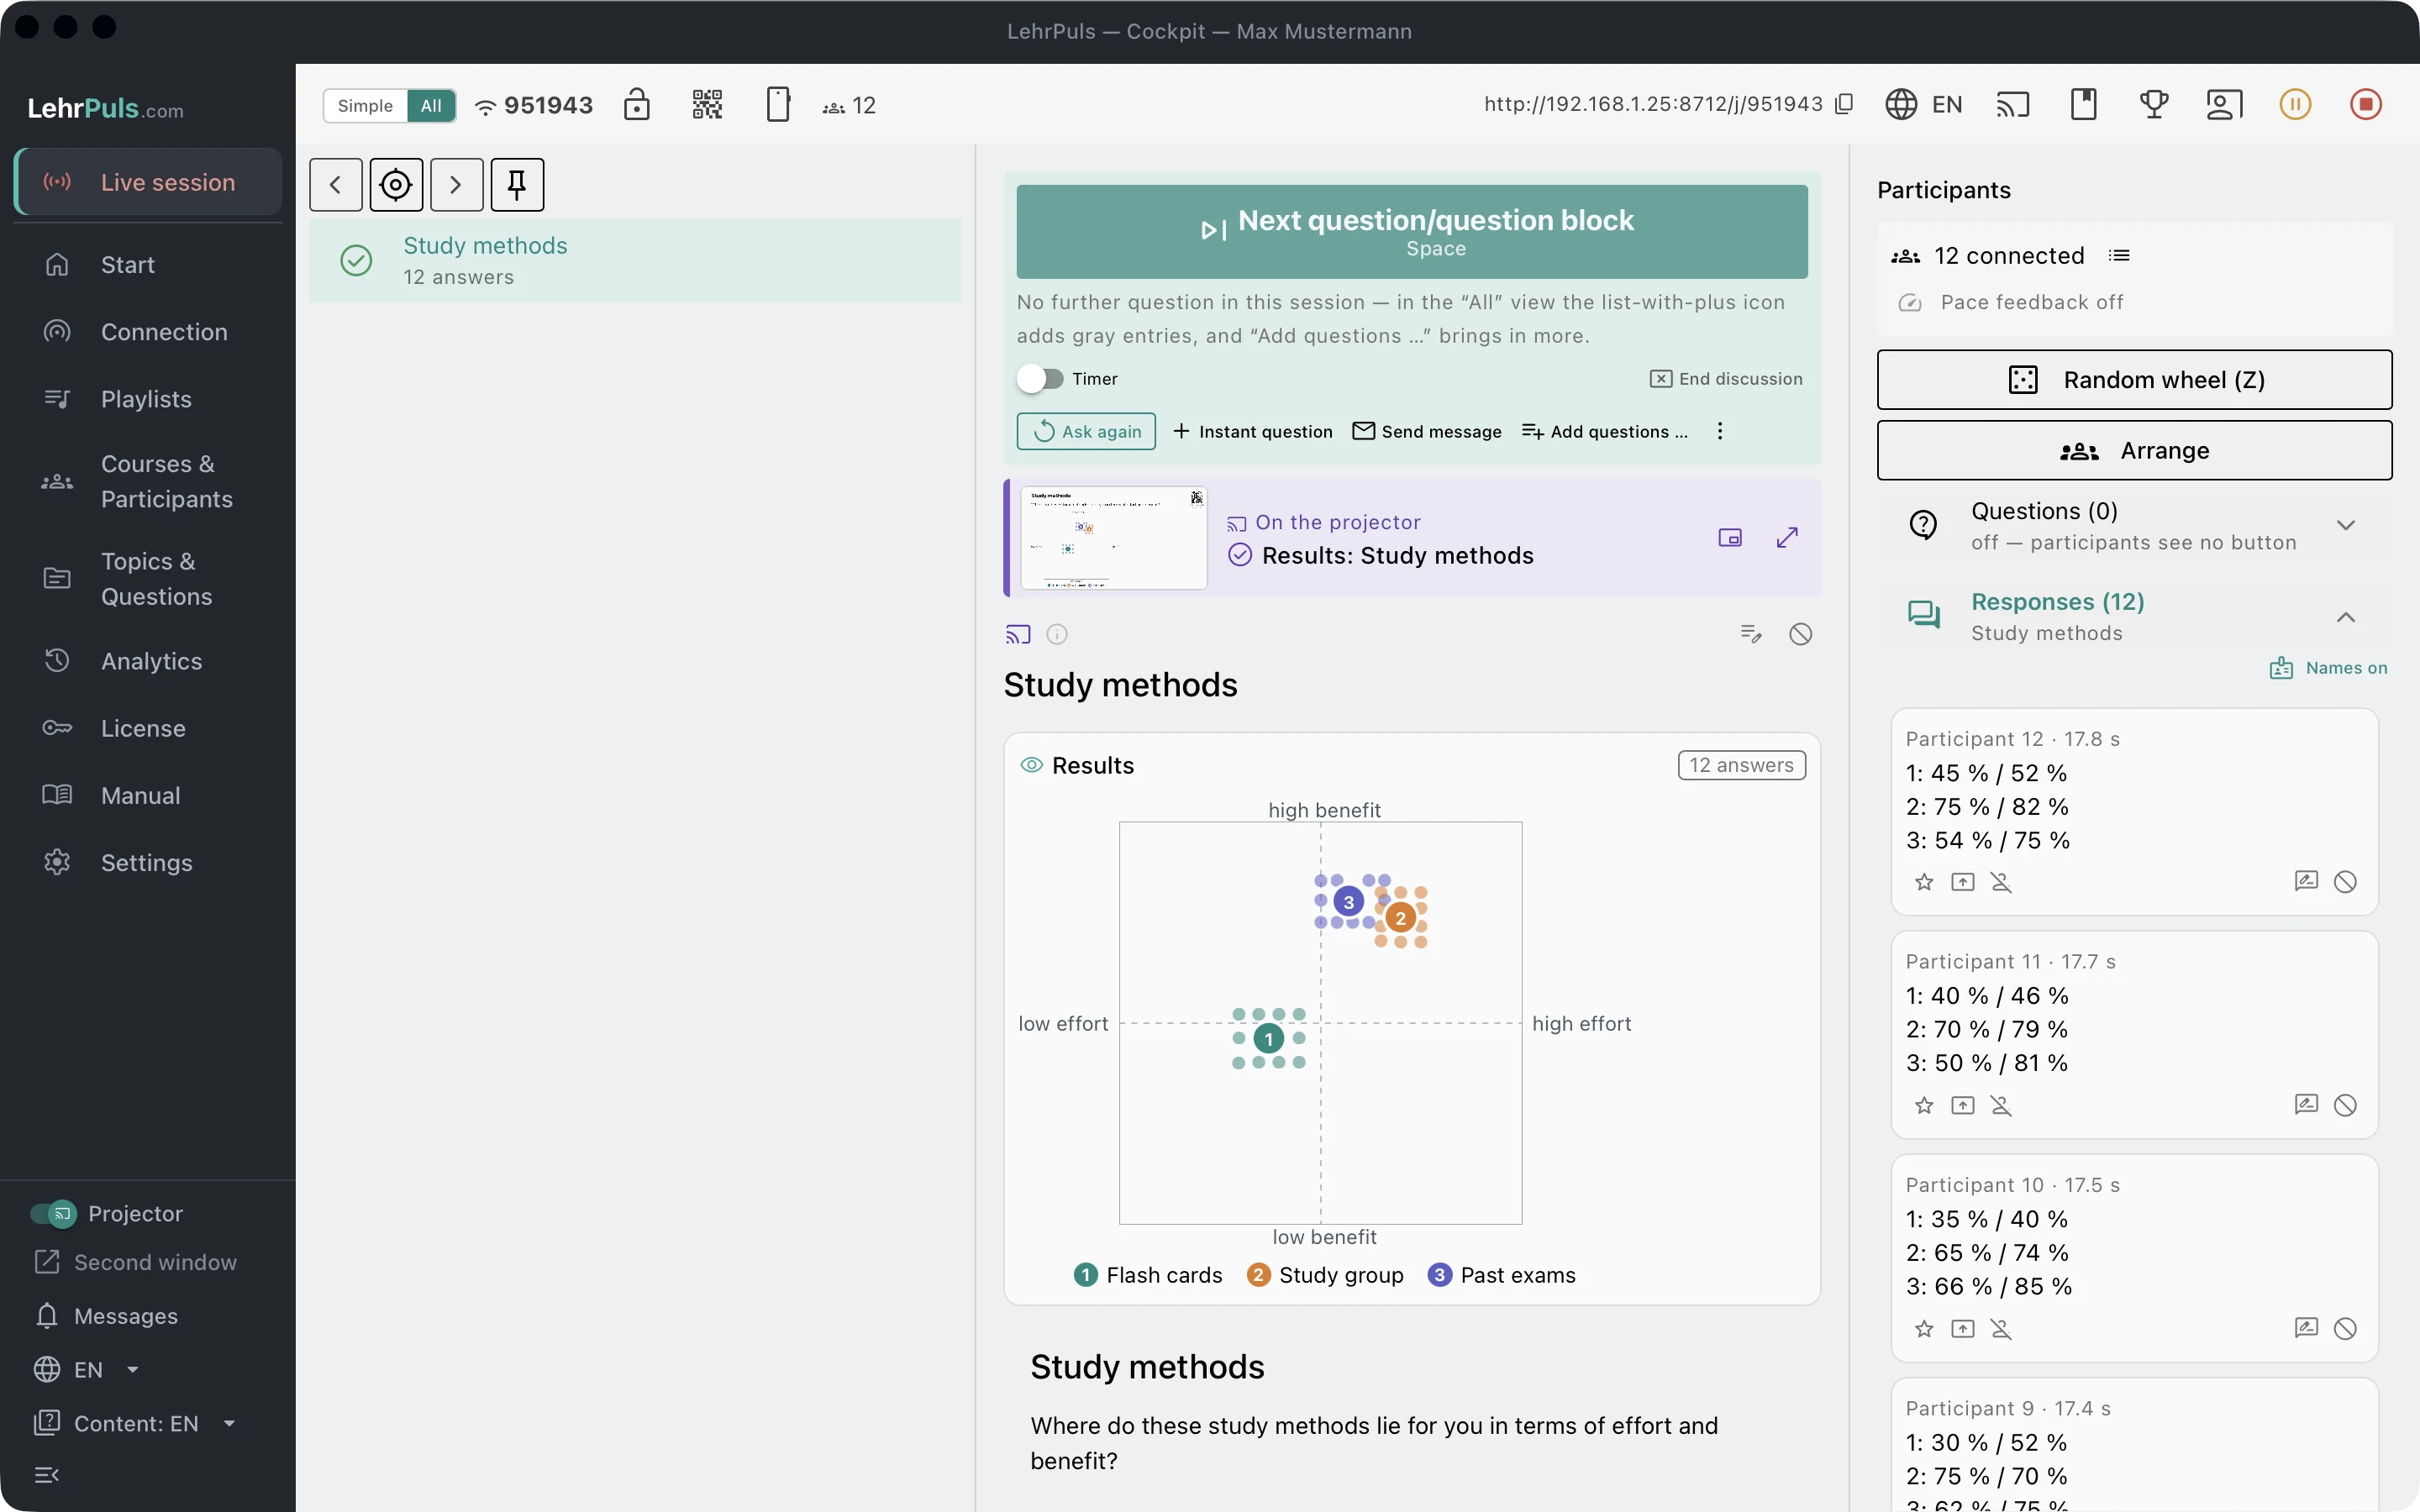
Task: Click the projector results thumbnail
Action: click(x=1113, y=538)
